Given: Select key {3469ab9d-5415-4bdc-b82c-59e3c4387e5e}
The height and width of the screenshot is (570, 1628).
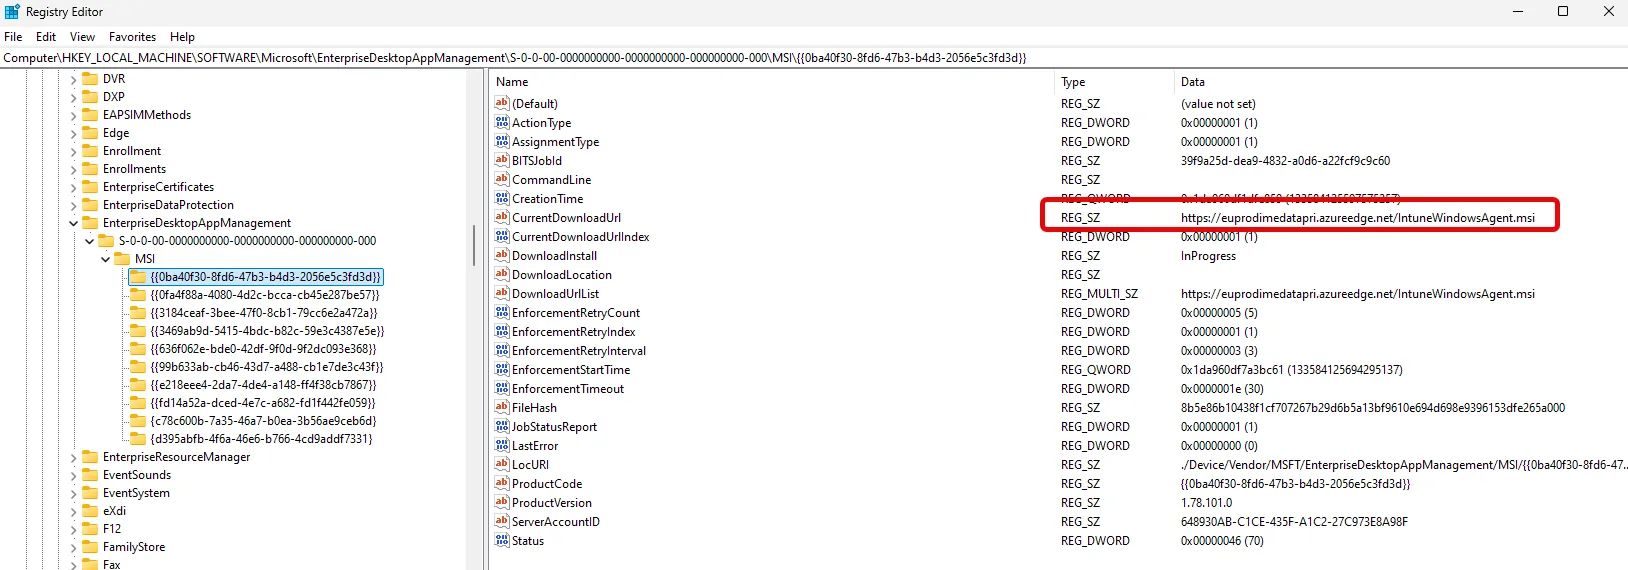Looking at the screenshot, I should tap(267, 330).
